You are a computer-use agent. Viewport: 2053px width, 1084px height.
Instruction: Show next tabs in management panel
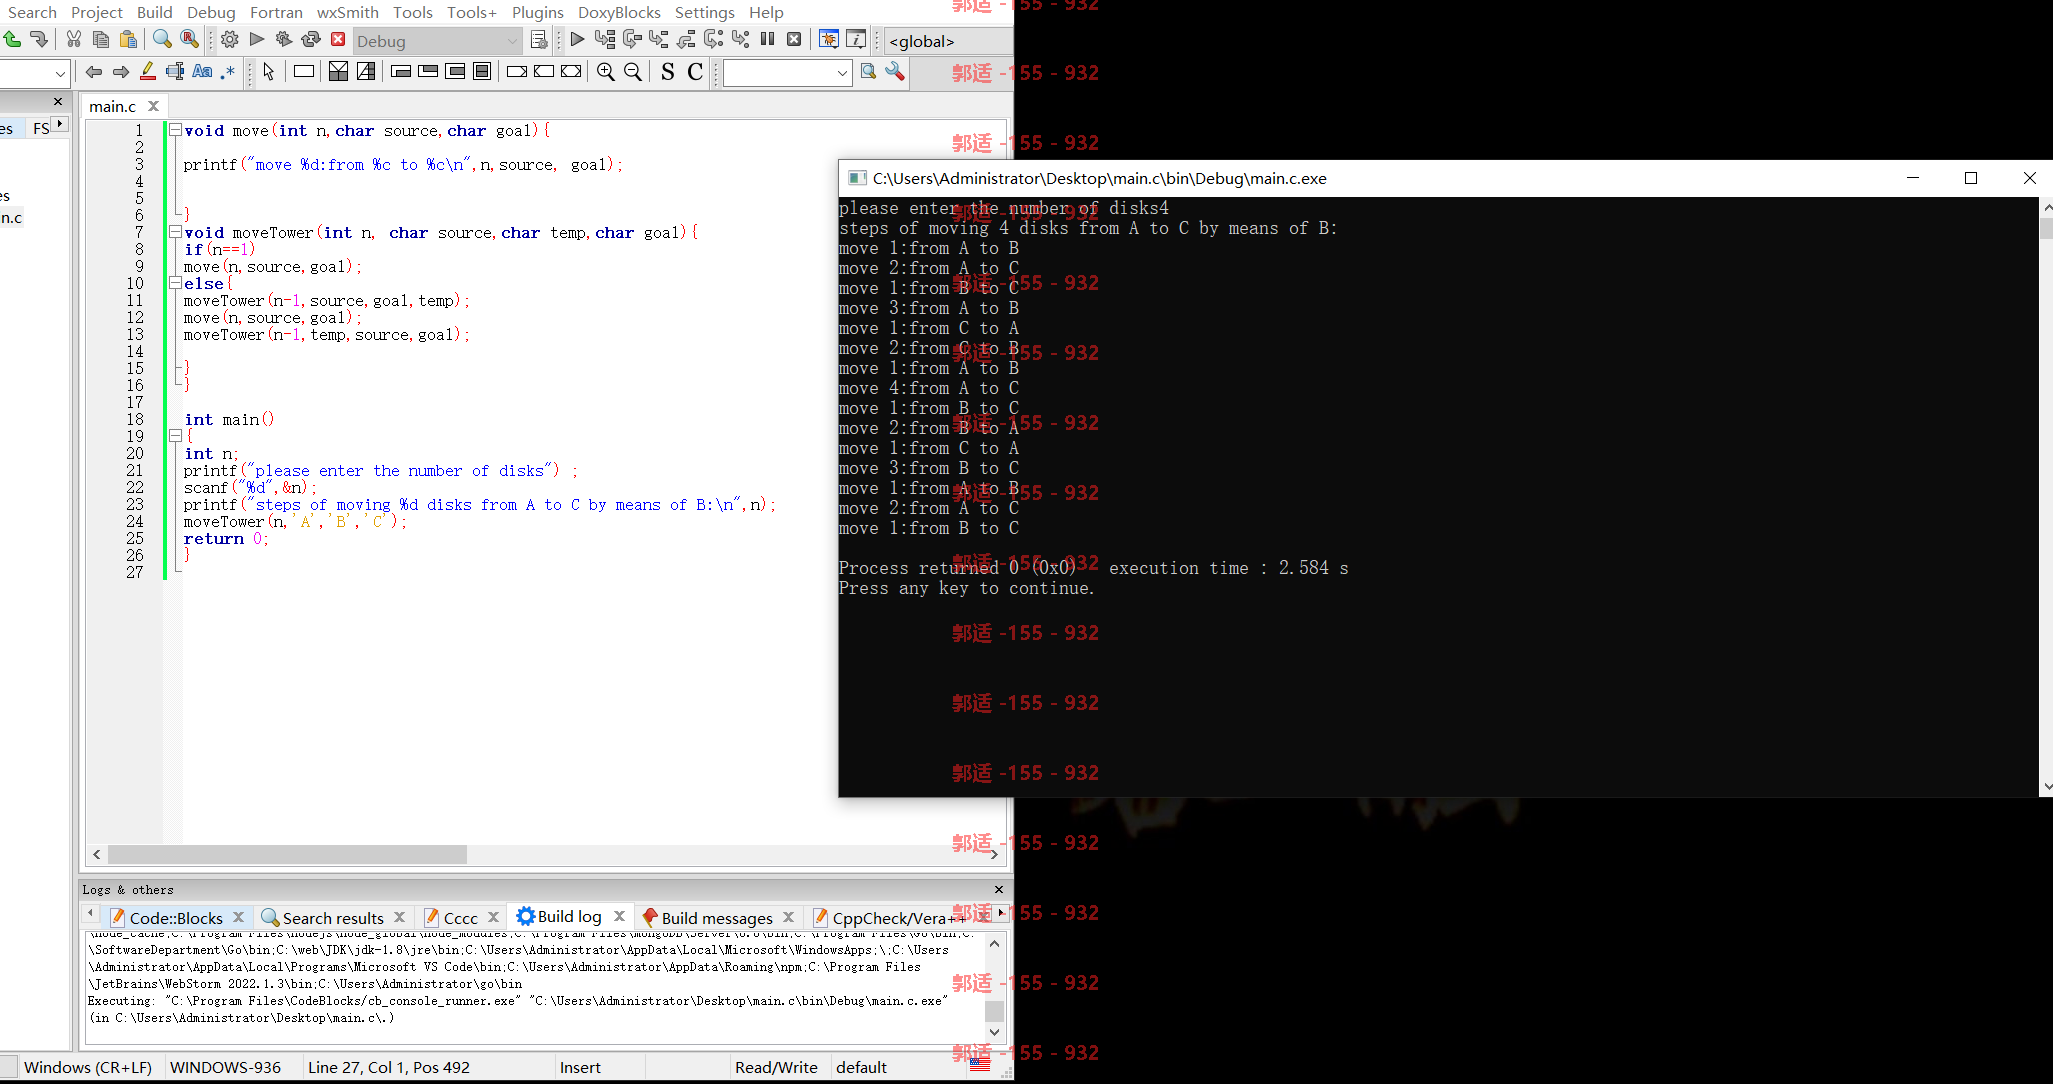click(60, 124)
